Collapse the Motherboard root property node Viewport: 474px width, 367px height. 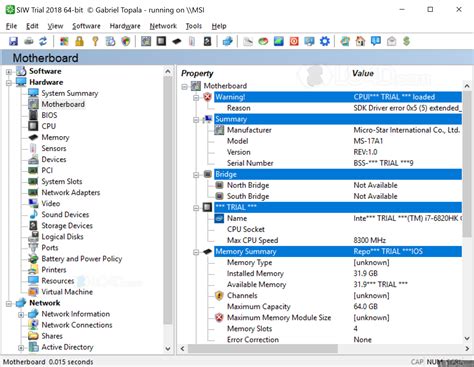coord(184,87)
